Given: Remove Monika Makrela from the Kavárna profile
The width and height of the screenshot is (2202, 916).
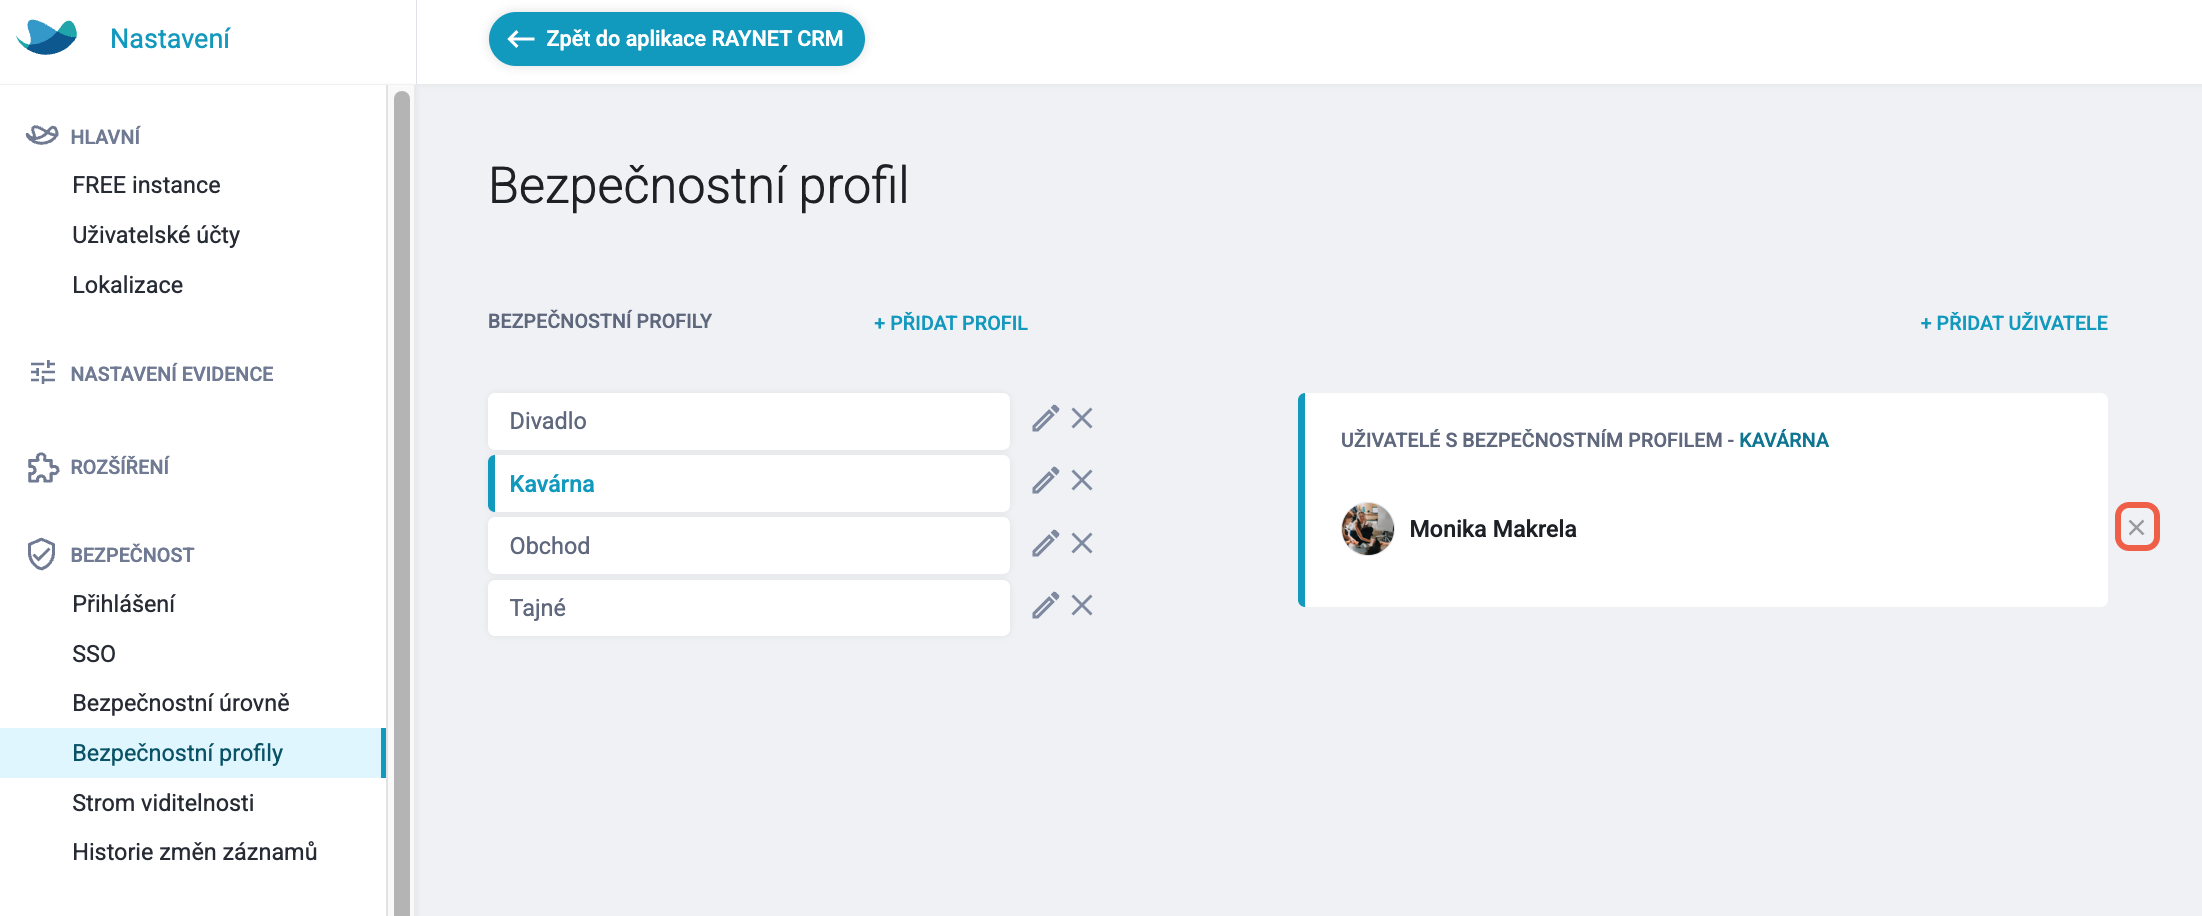Looking at the screenshot, I should pos(2137,527).
